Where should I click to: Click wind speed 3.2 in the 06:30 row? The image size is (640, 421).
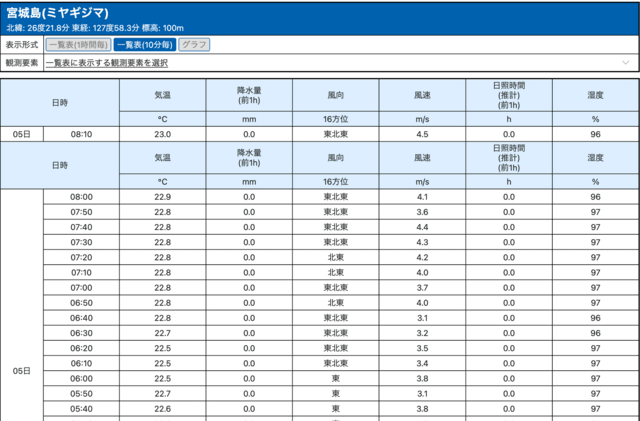(x=422, y=333)
